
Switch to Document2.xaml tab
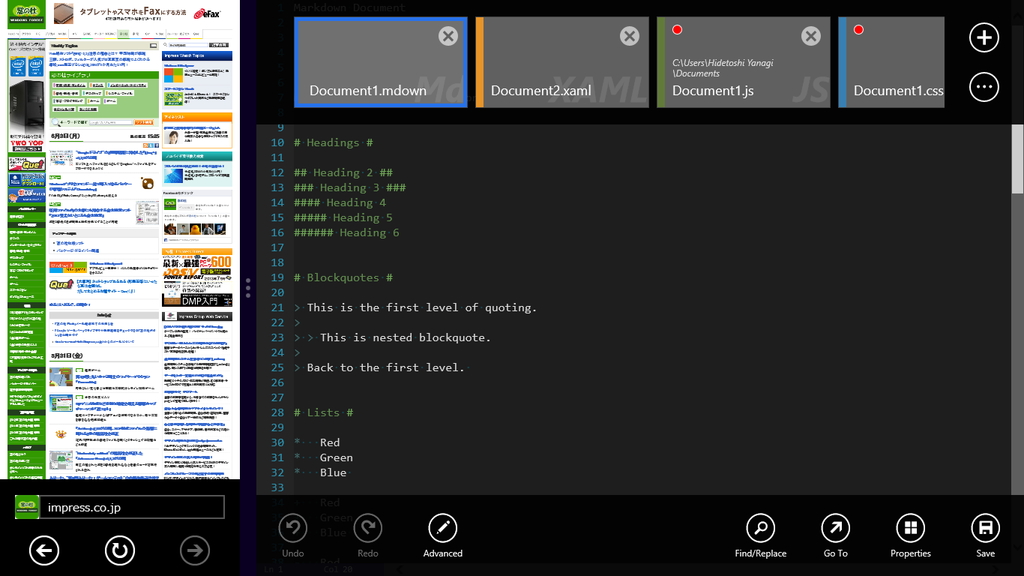[562, 62]
